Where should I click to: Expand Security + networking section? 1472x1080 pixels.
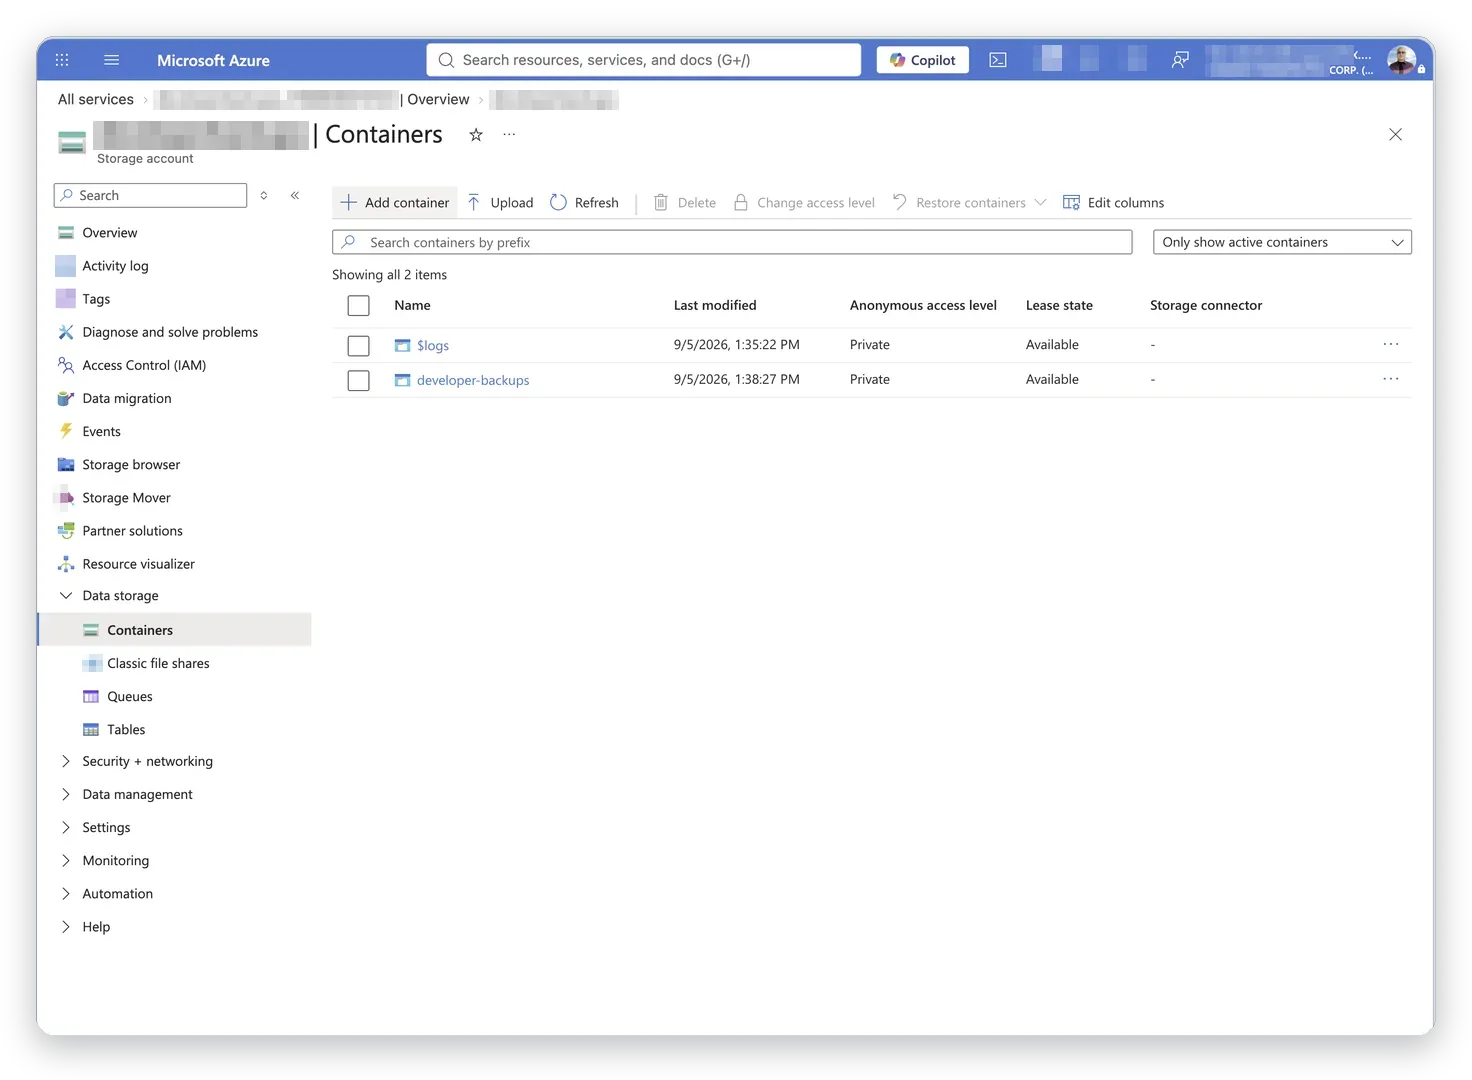(x=66, y=761)
